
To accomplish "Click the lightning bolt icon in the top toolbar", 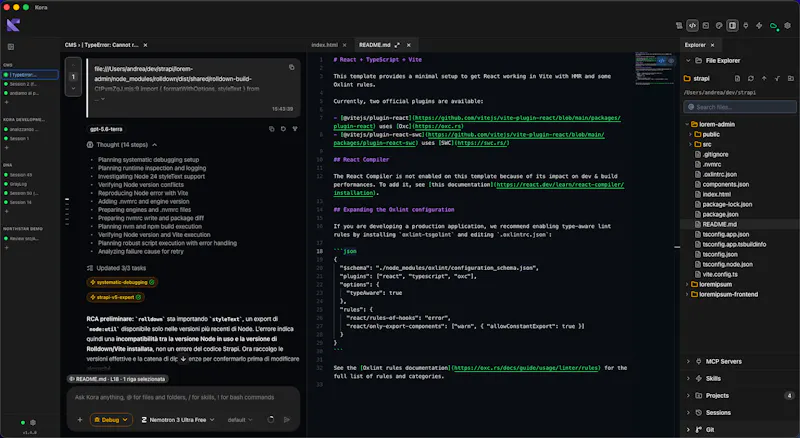I will pos(759,26).
